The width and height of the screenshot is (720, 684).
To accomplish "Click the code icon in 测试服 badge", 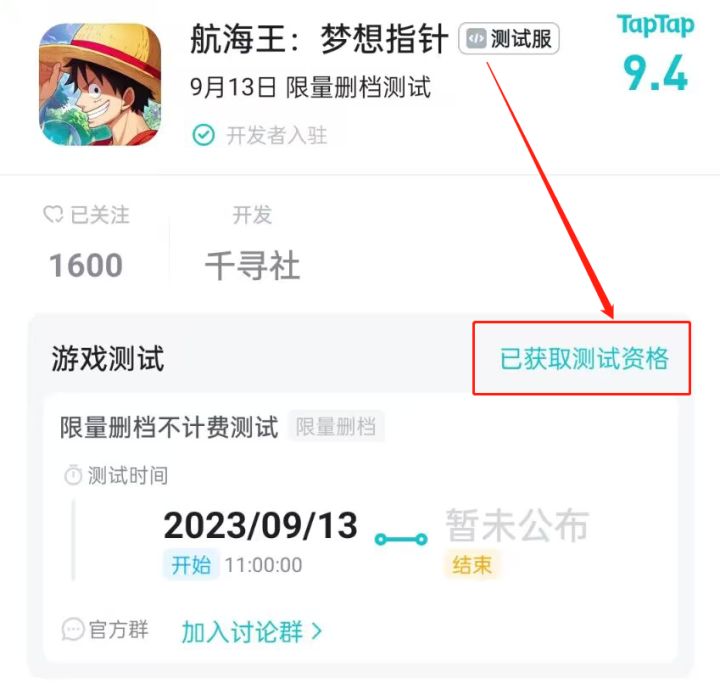I will point(476,39).
